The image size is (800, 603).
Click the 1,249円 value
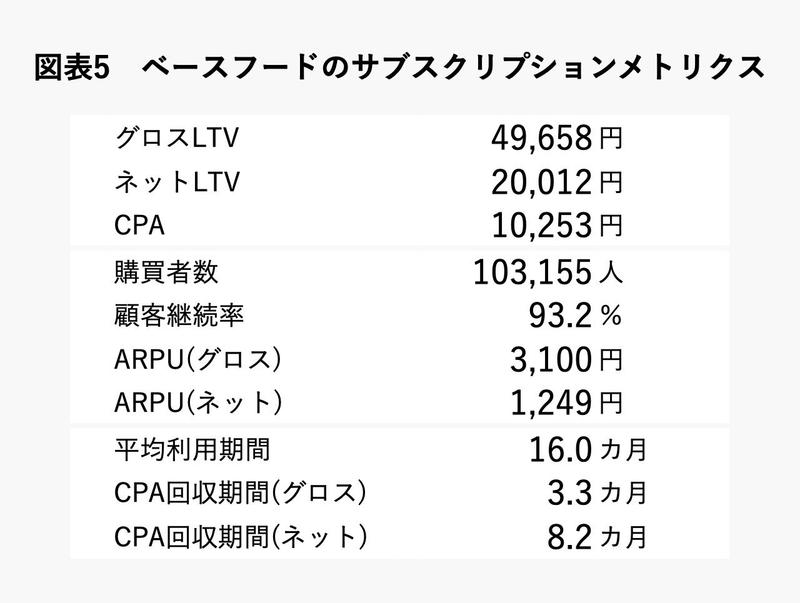(565, 403)
